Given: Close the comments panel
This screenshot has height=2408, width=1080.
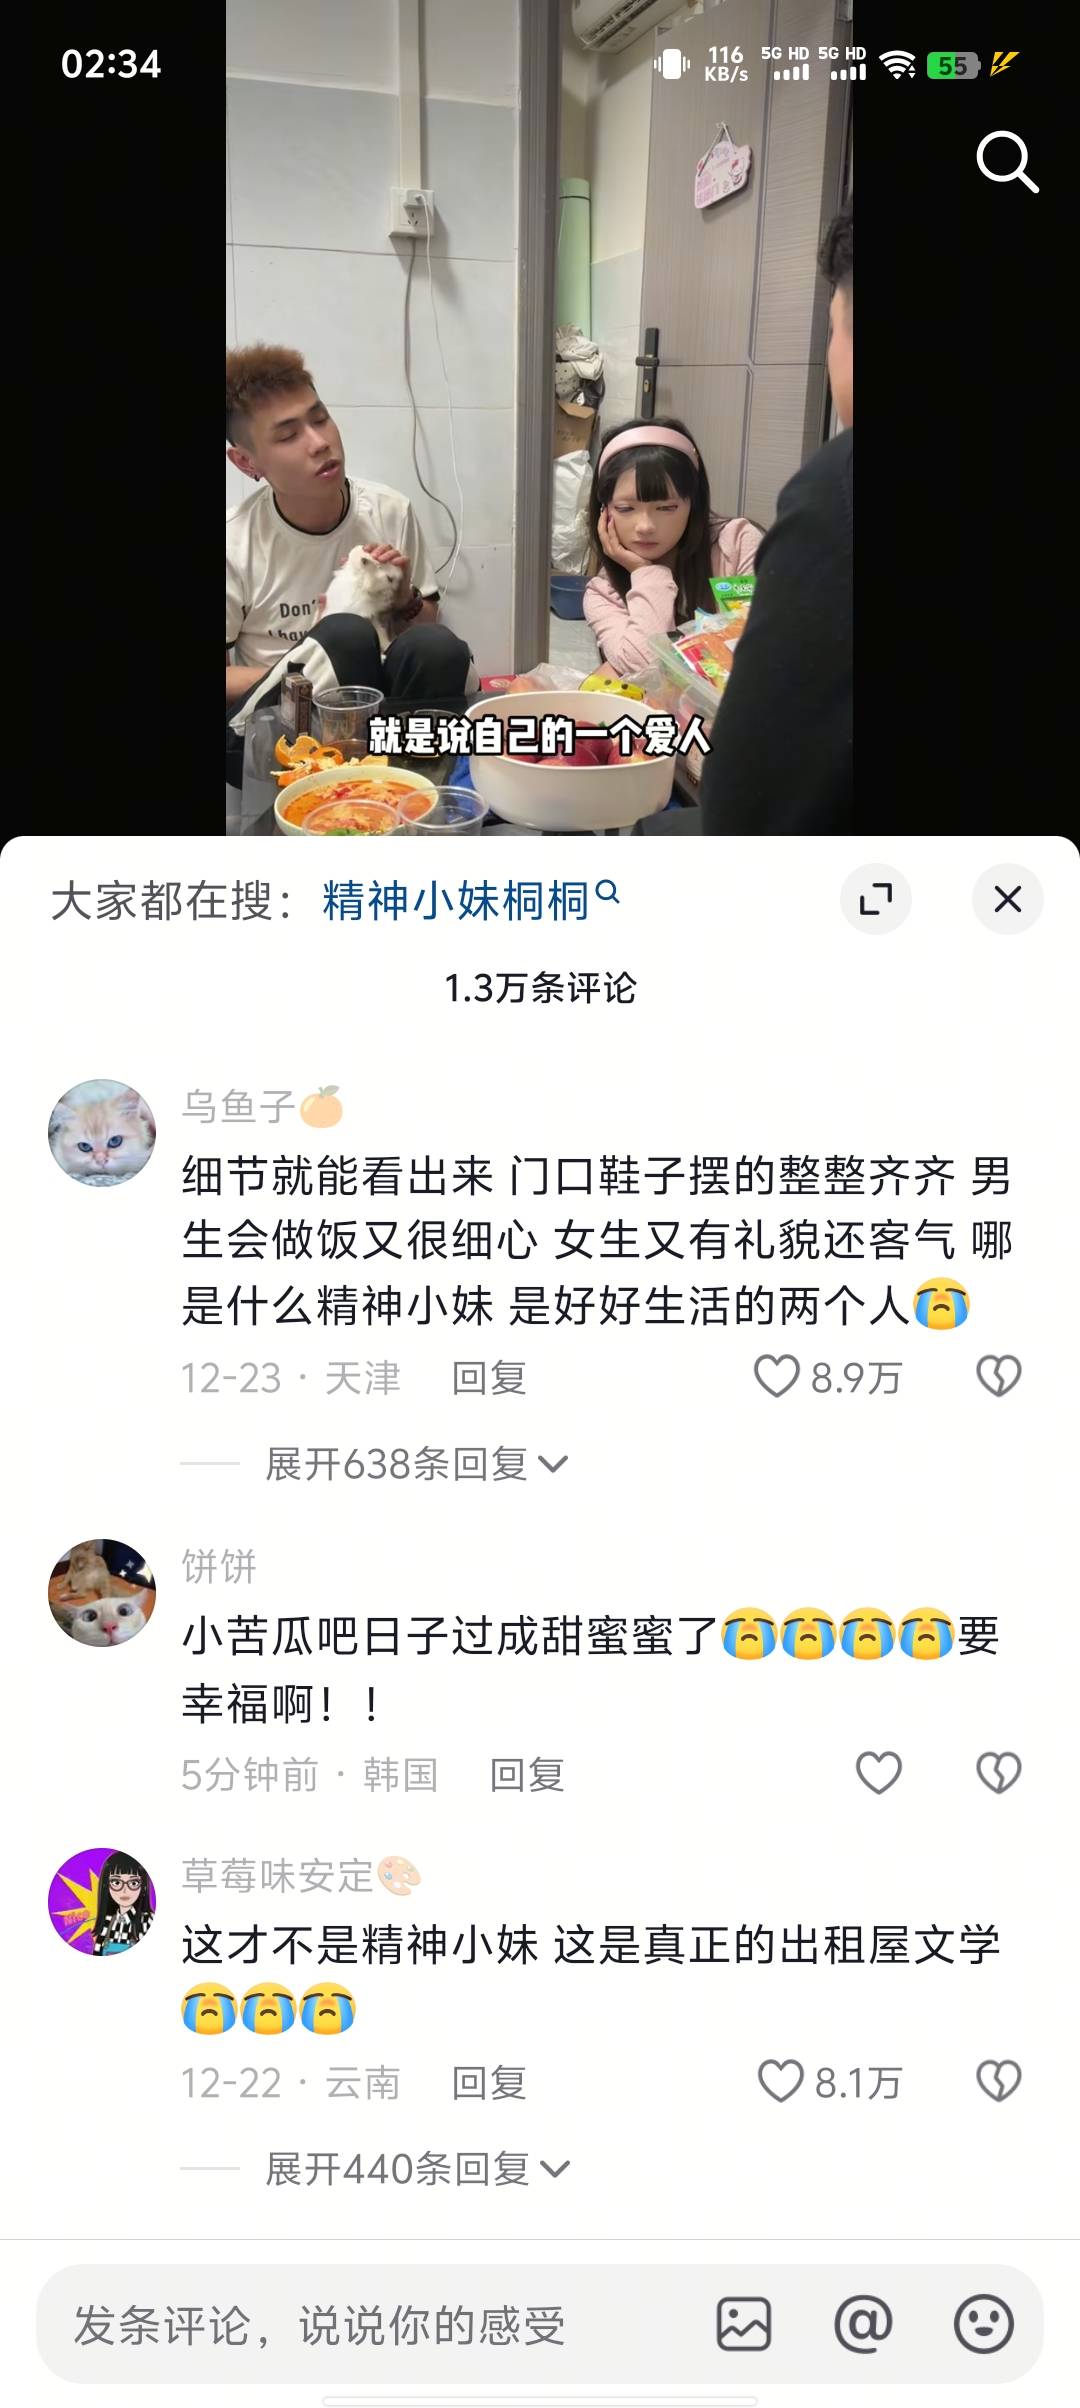Looking at the screenshot, I should (1008, 899).
